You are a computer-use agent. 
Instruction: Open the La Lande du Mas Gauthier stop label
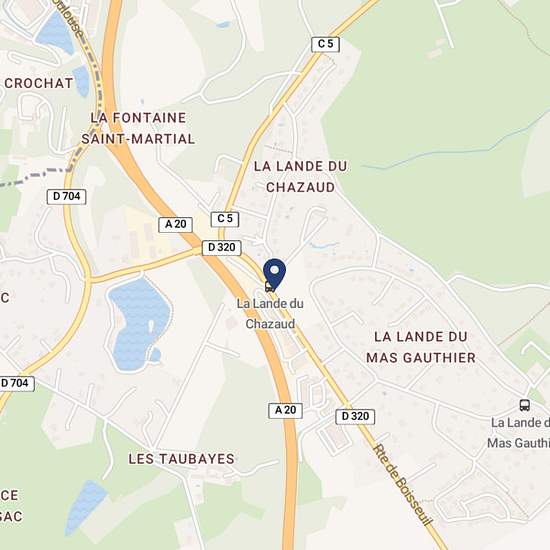point(518,433)
